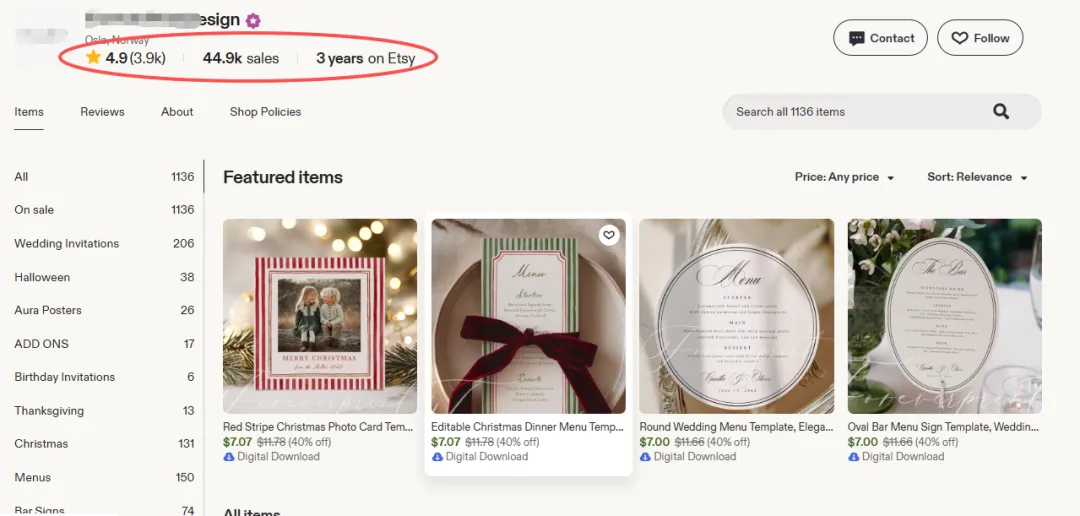This screenshot has width=1080, height=516.
Task: Switch to the Reviews tab
Action: 102,112
